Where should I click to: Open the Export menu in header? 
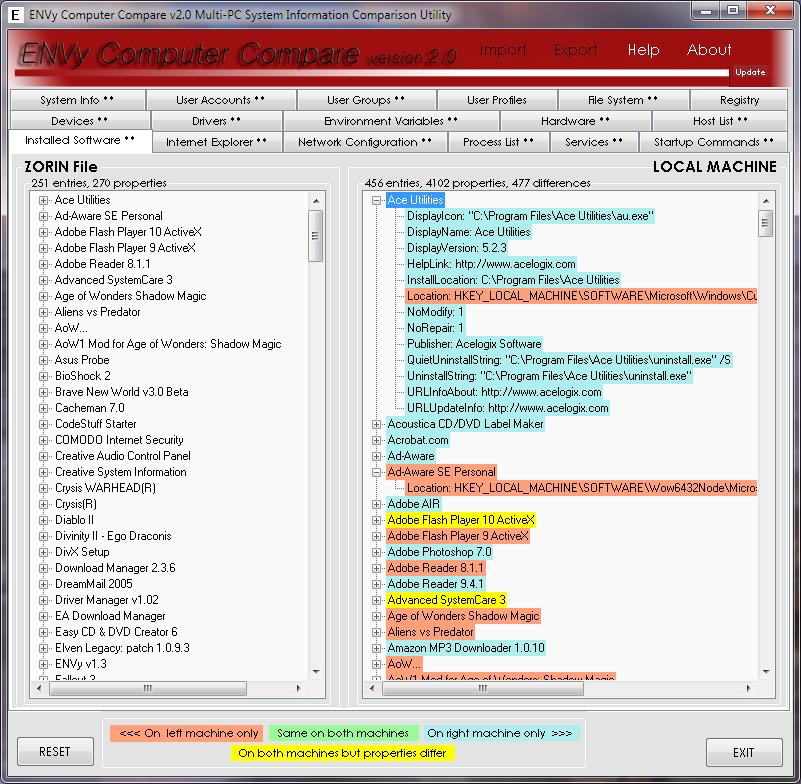575,50
